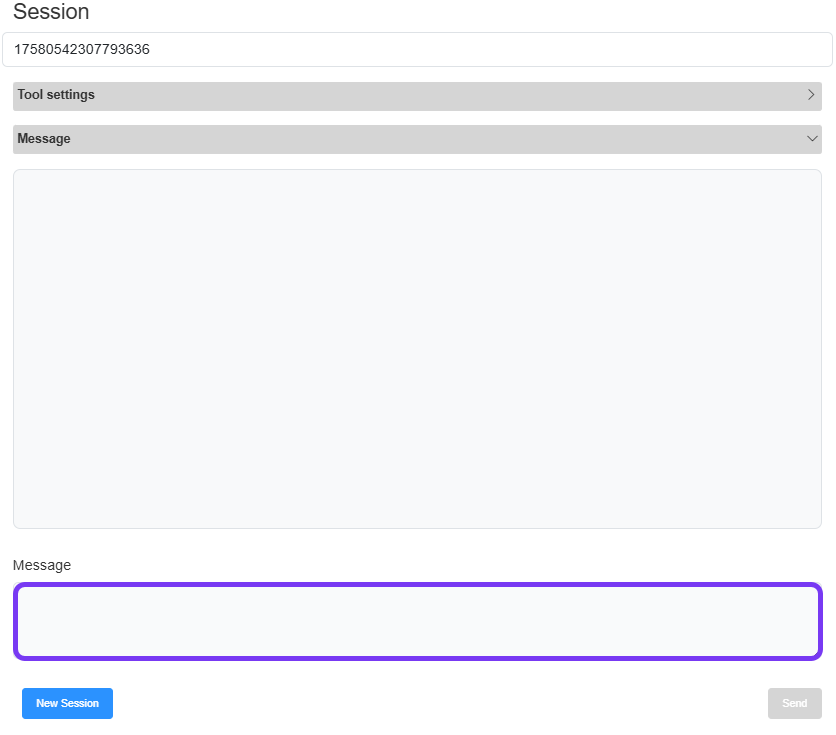Viewport: 836px width, 735px height.
Task: Click inside the purple-outlined message text box
Action: [x=417, y=621]
